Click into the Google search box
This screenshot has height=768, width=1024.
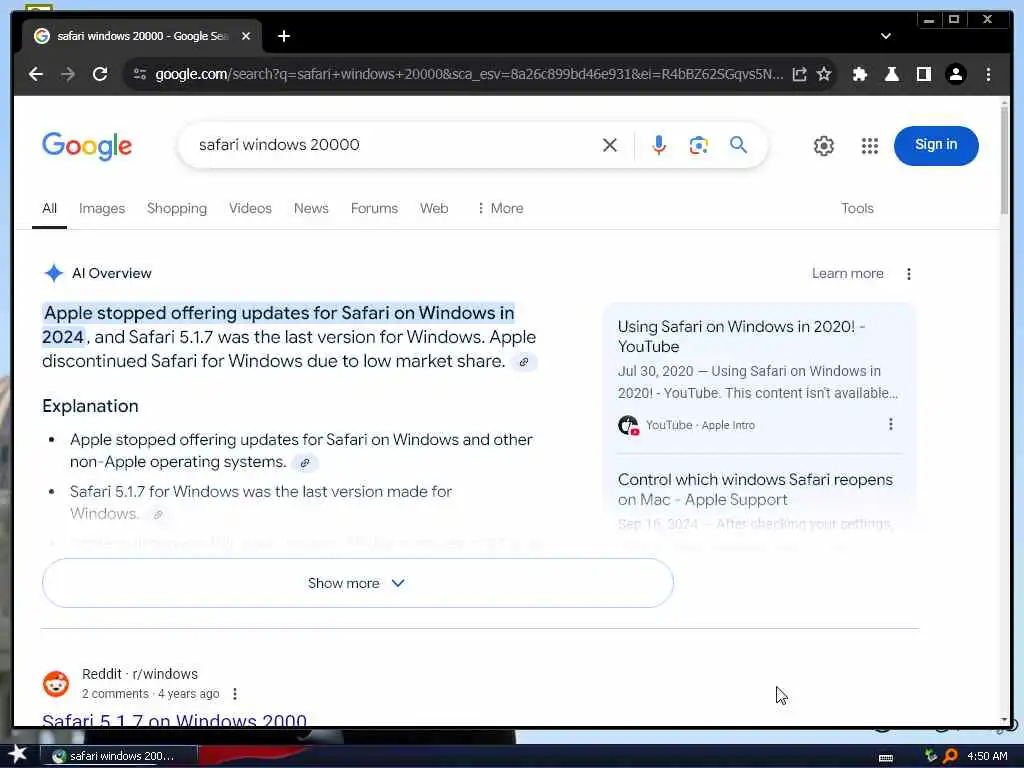[392, 145]
